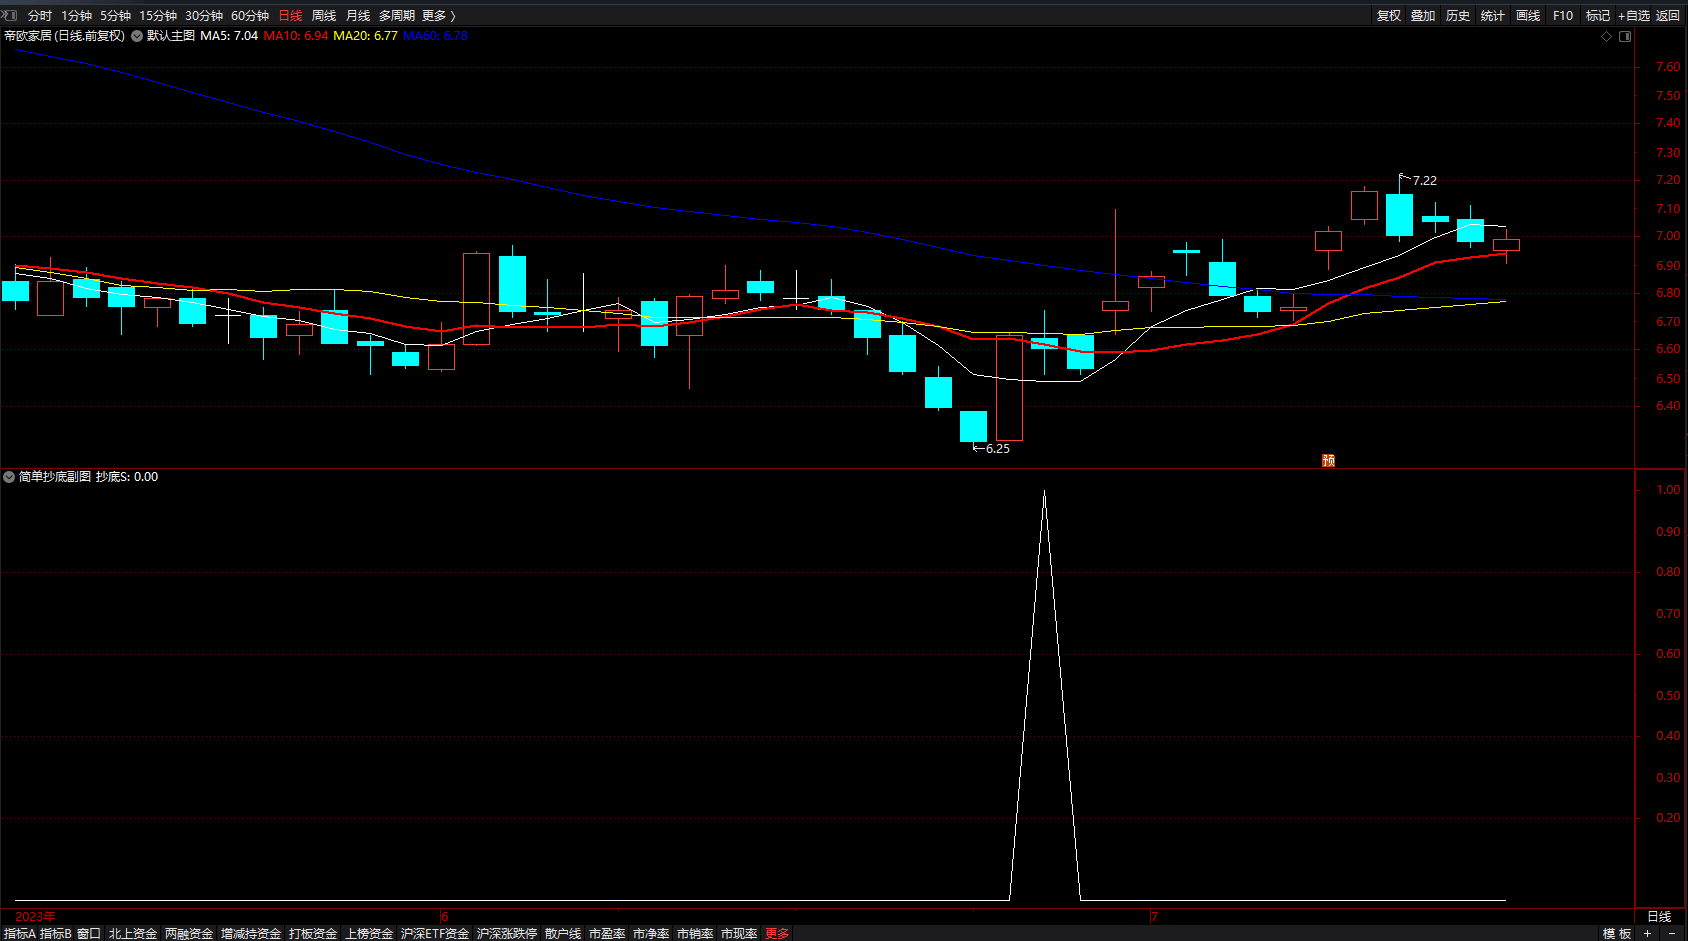
Task: Switch to the 周线 weekly chart tab
Action: 323,15
